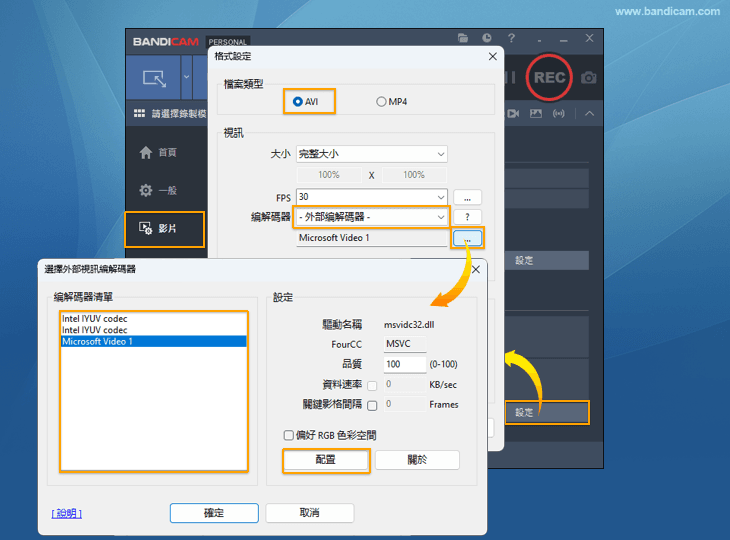Open the 編解碼器 external codec dropdown

(x=372, y=217)
